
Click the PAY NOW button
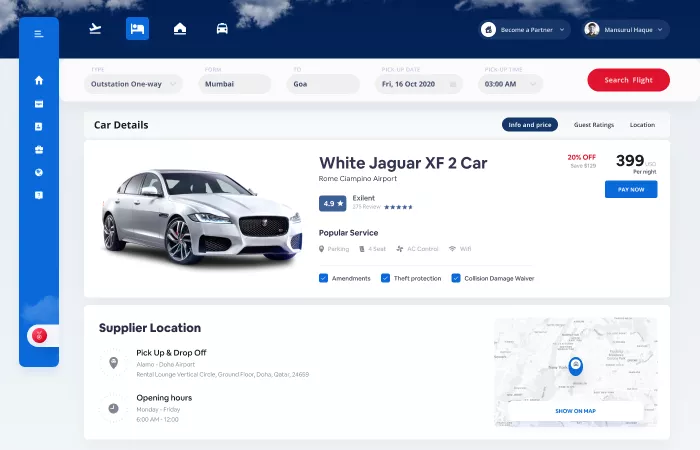pyautogui.click(x=631, y=189)
